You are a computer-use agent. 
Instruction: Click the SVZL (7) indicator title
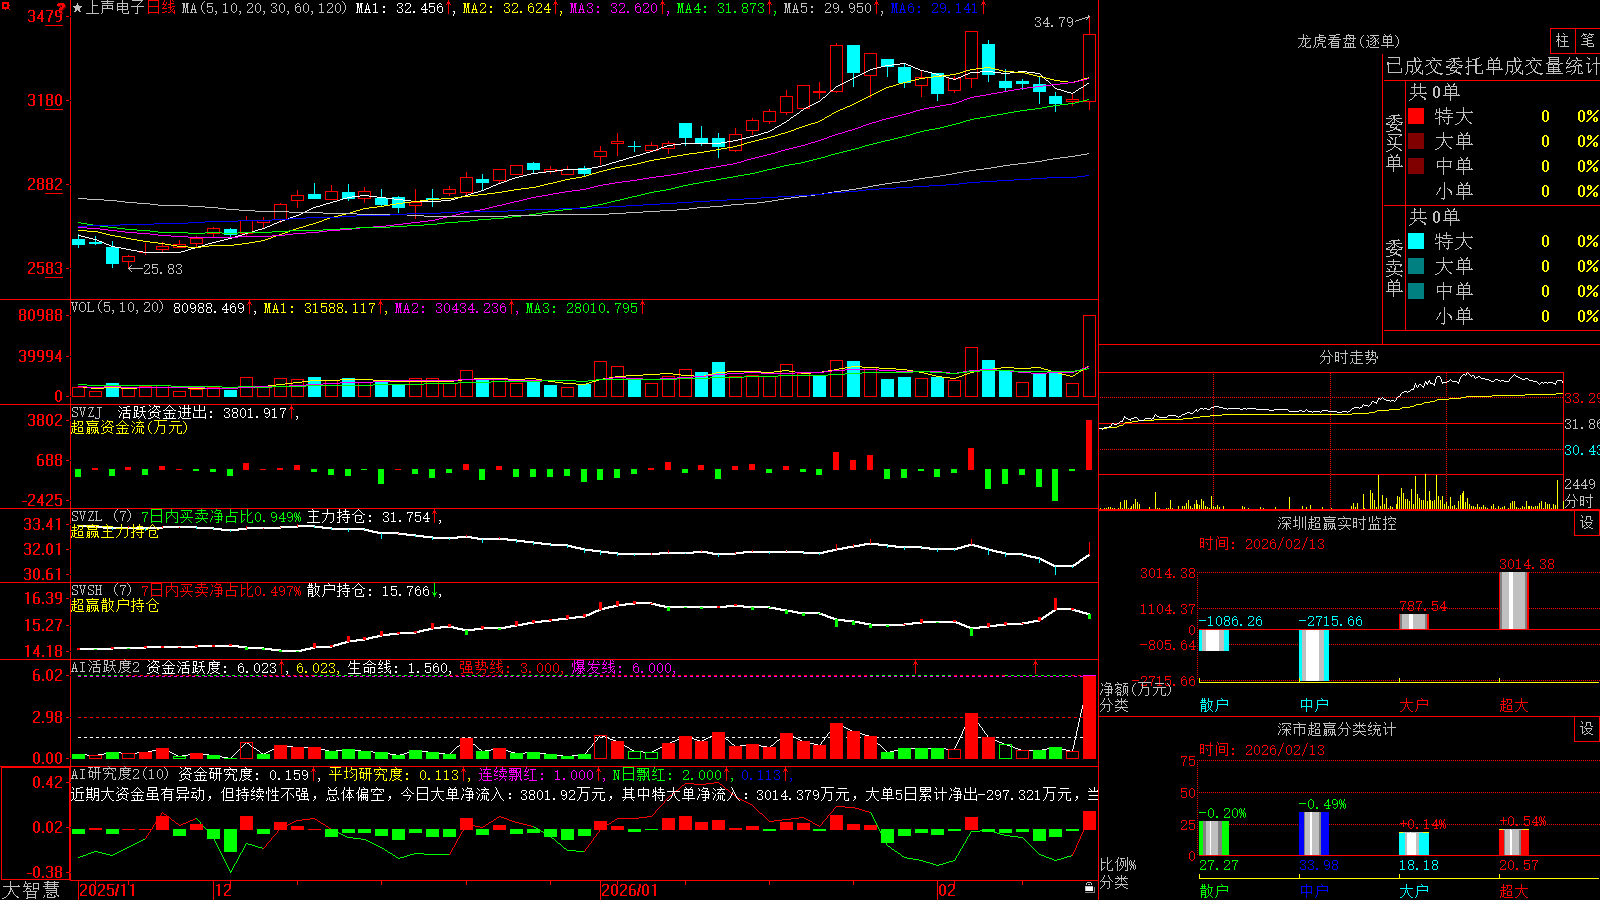click(x=101, y=517)
